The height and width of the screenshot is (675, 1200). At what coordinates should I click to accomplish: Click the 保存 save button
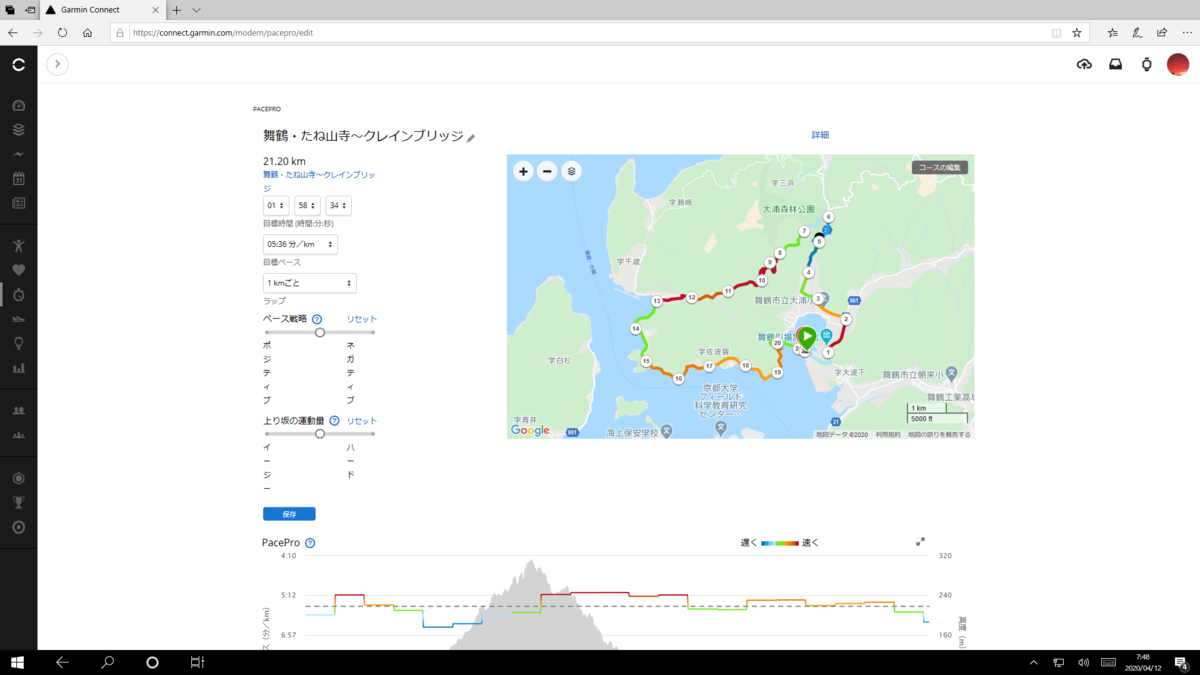click(x=289, y=514)
